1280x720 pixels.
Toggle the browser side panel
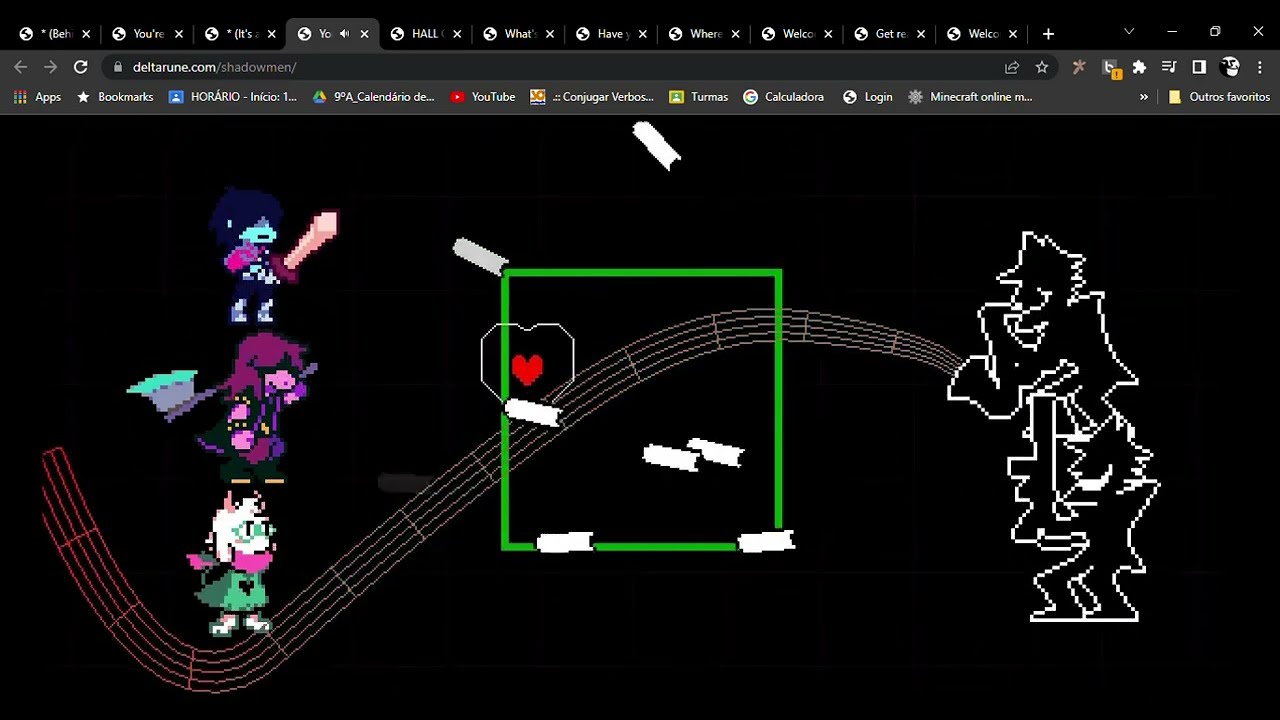pyautogui.click(x=1199, y=67)
